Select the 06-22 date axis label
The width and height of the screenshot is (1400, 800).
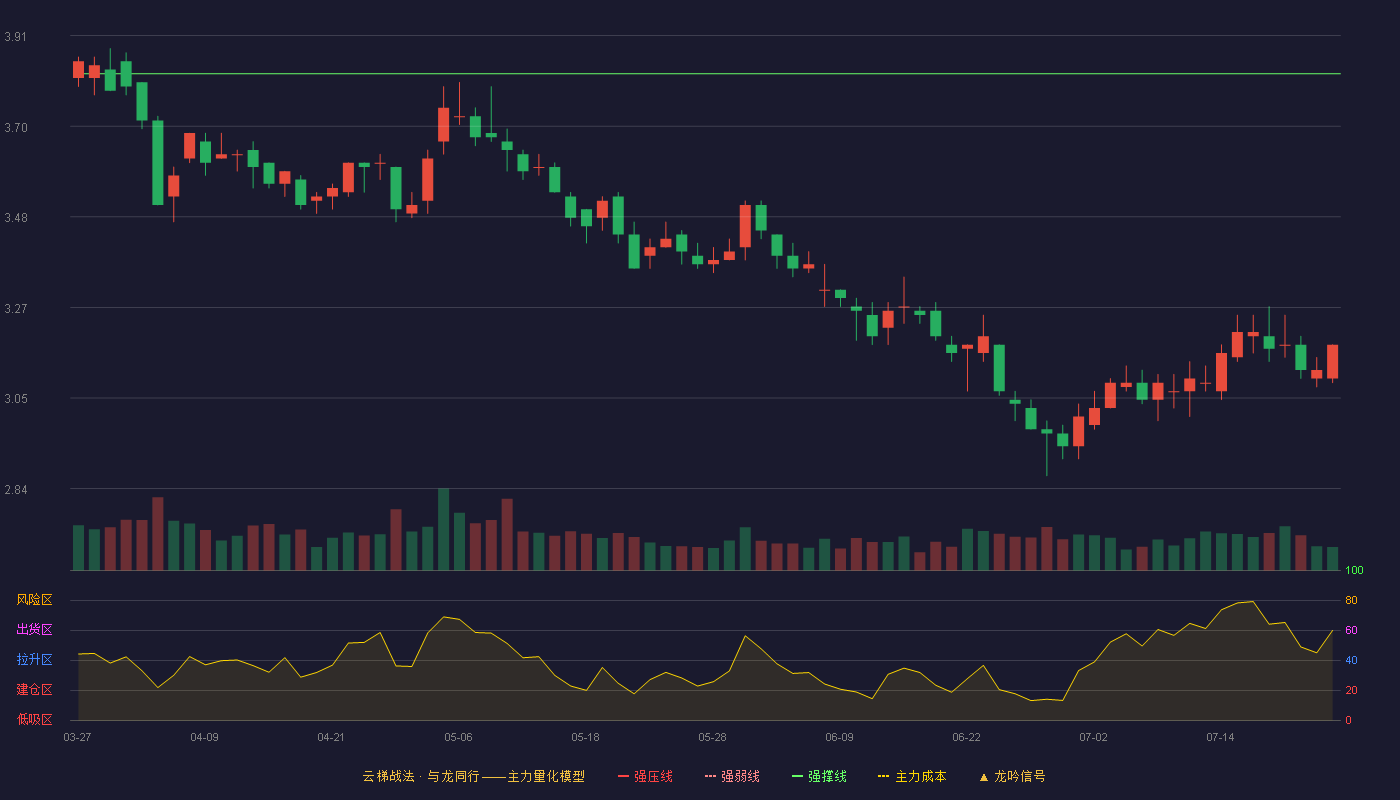tap(966, 737)
